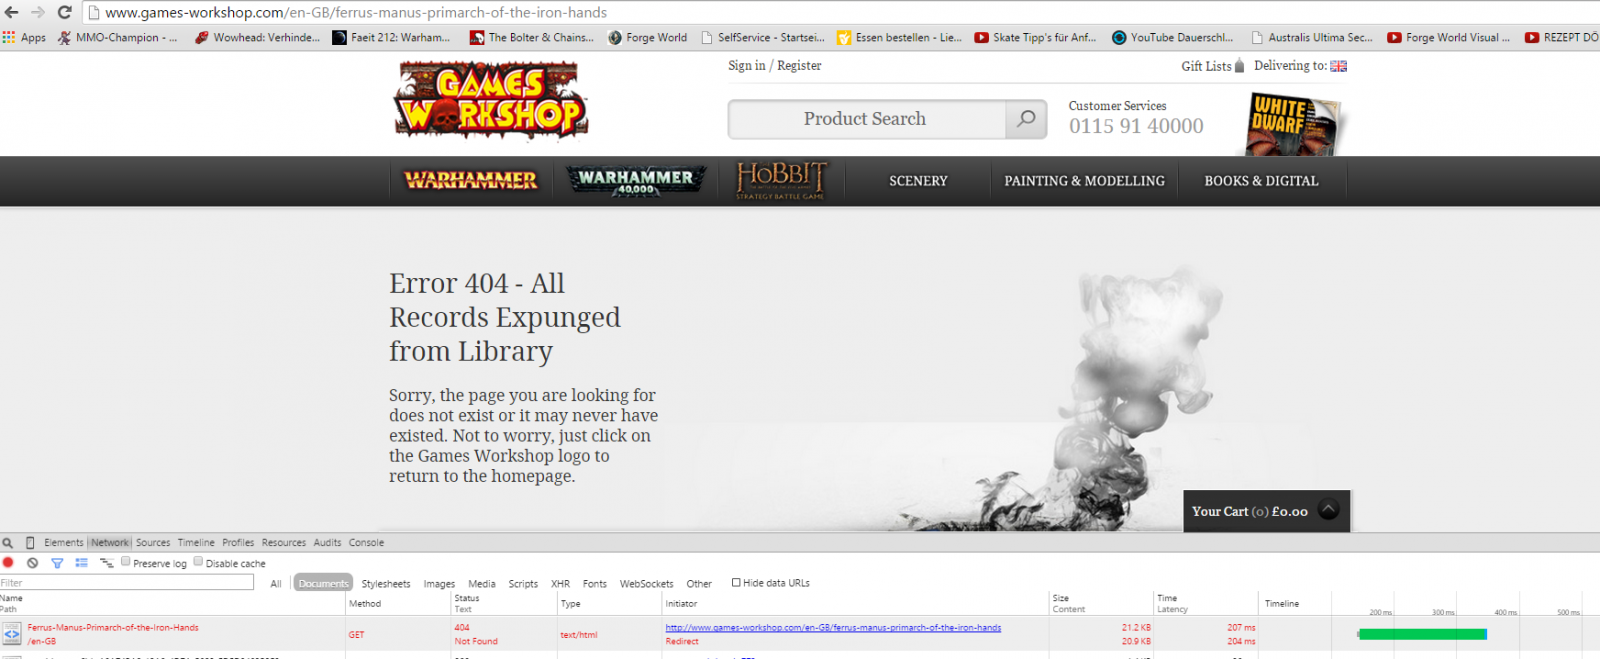Screen dimensions: 1600x659
Task: Switch to the Console tab in DevTools
Action: click(366, 543)
